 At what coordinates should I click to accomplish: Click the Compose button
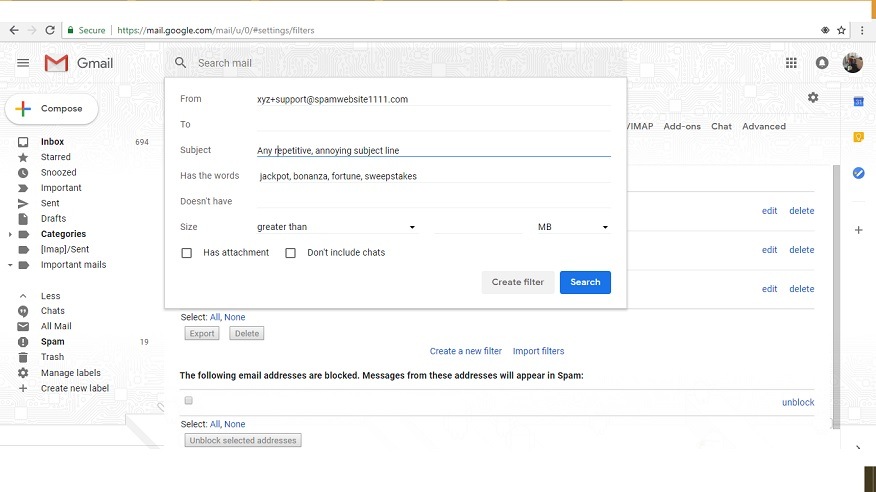(x=52, y=109)
